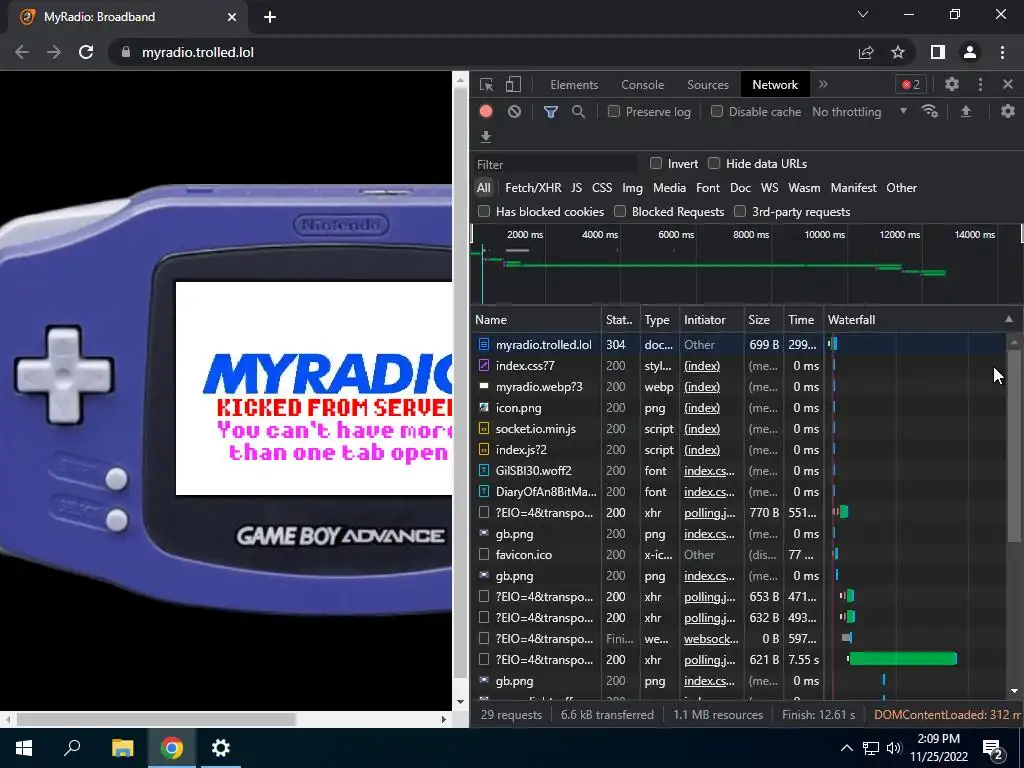Check 3rd-party requests checkbox

740,211
